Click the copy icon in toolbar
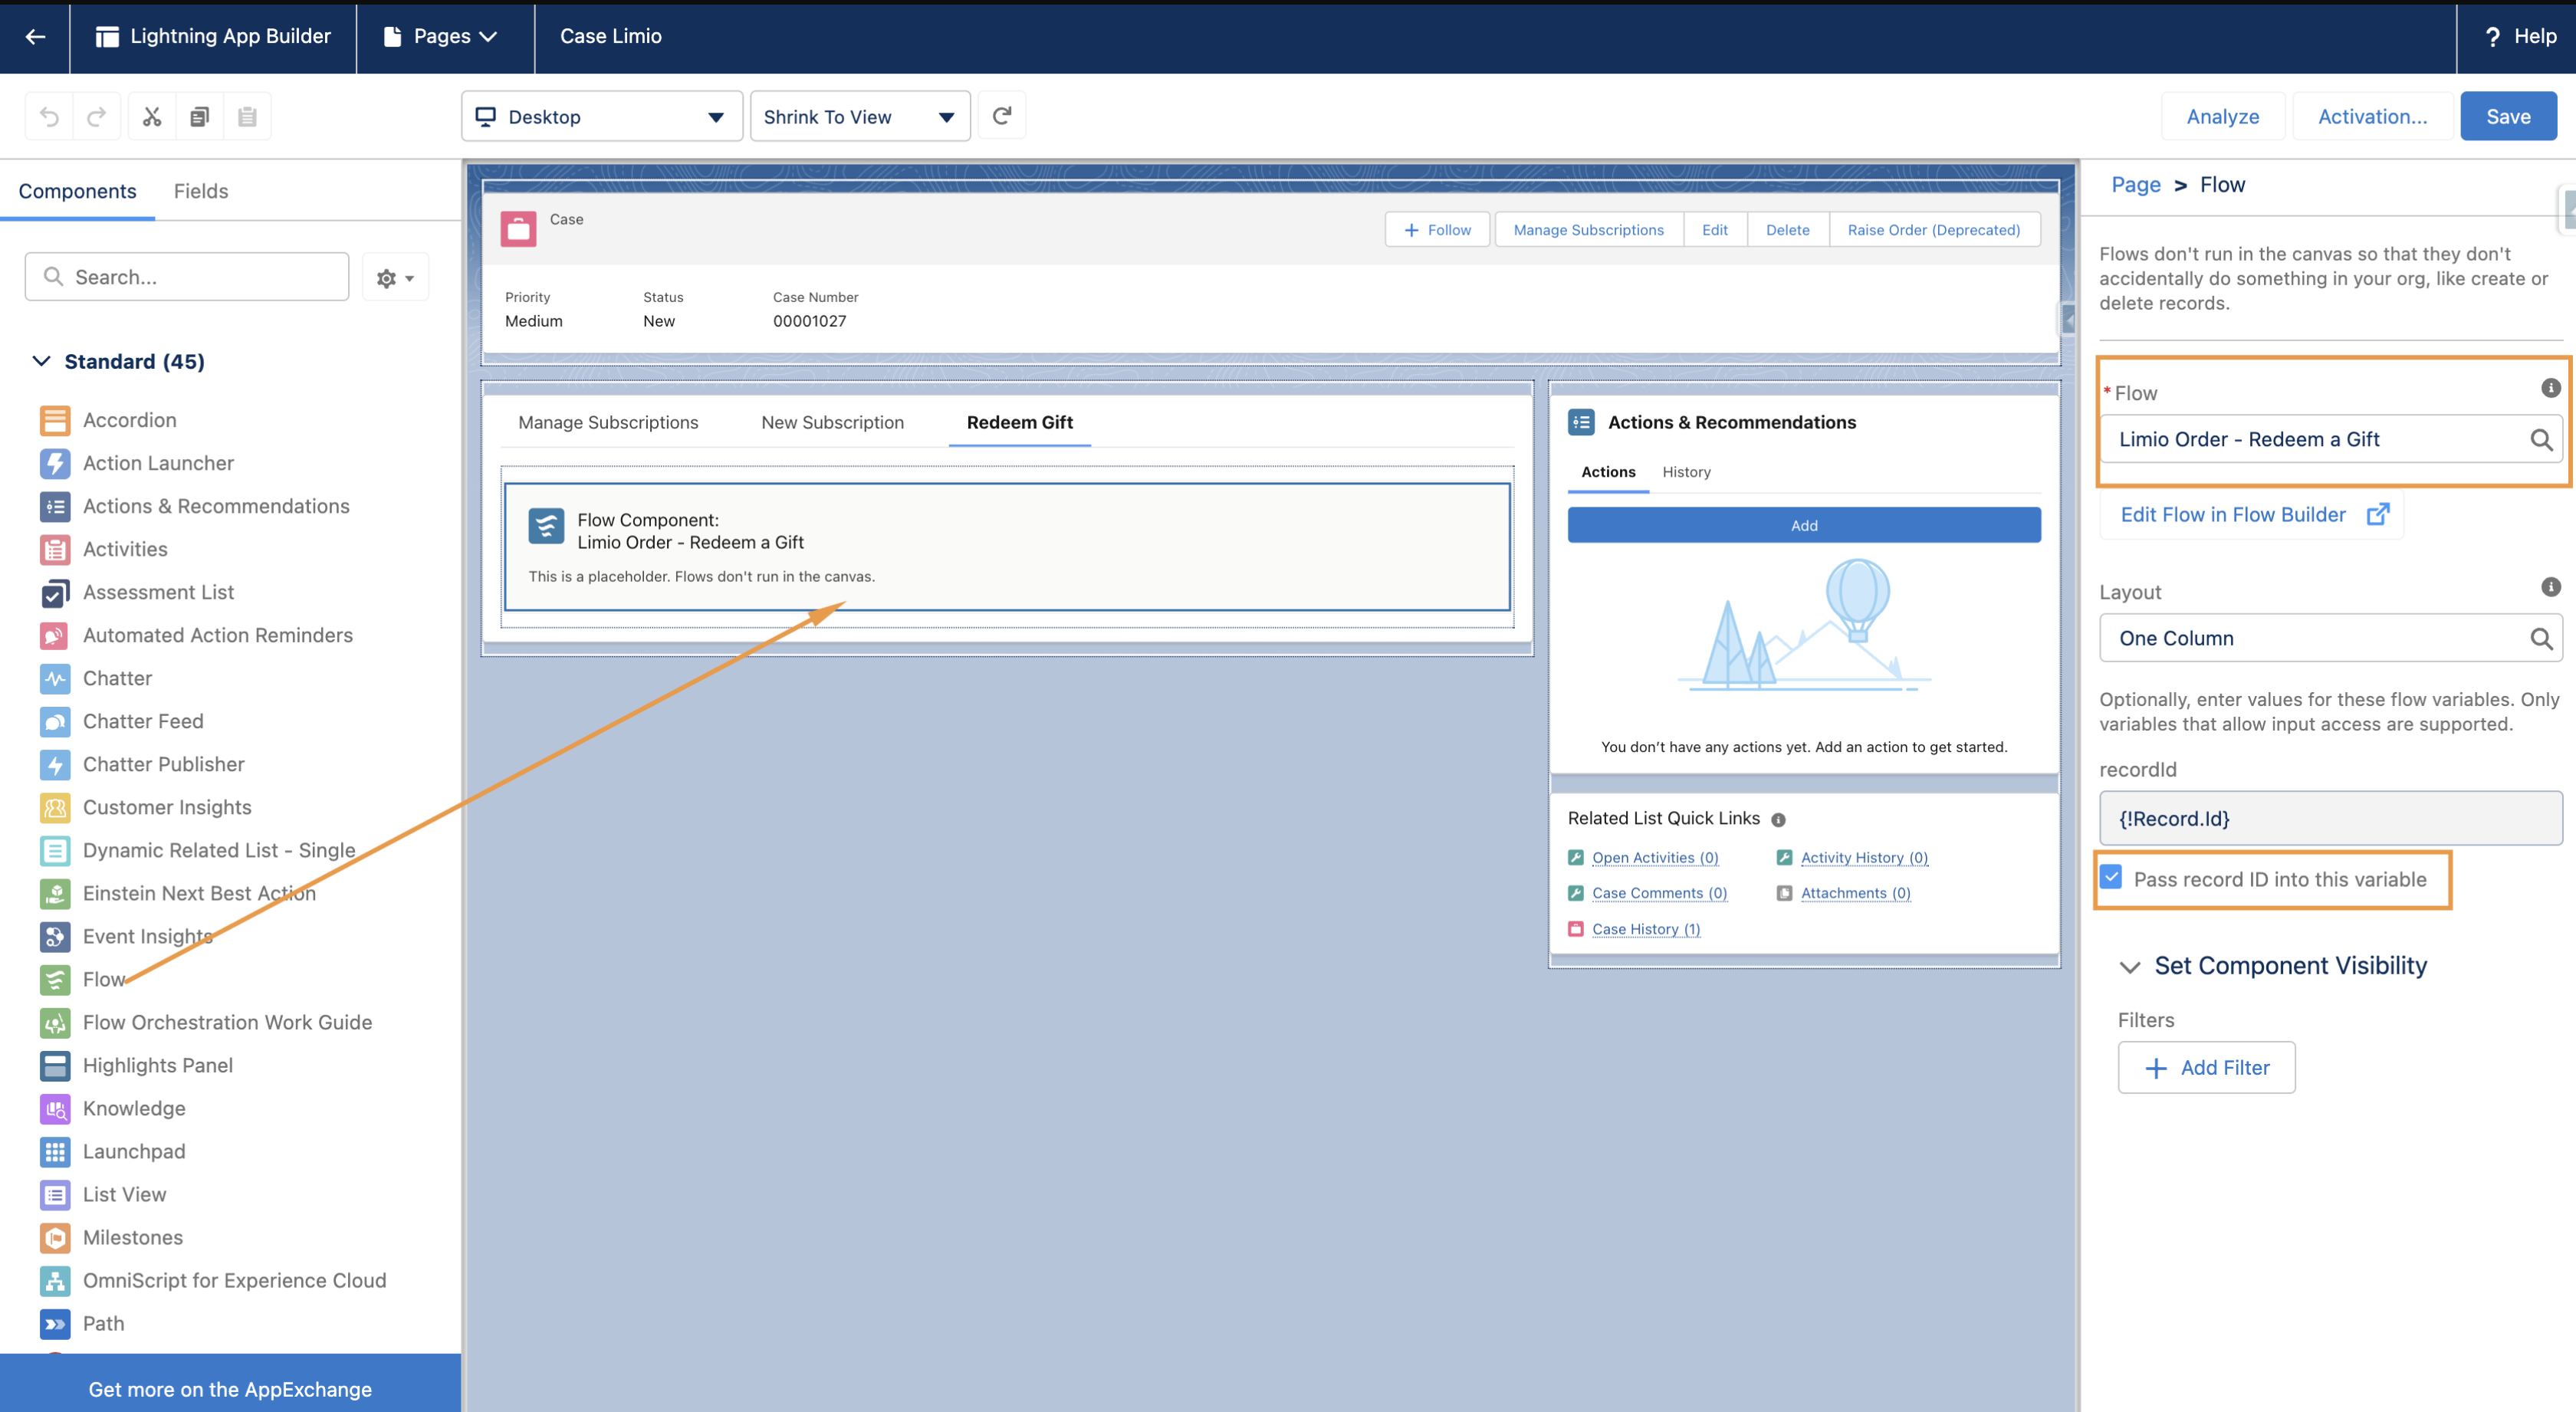The image size is (2576, 1412). (199, 117)
